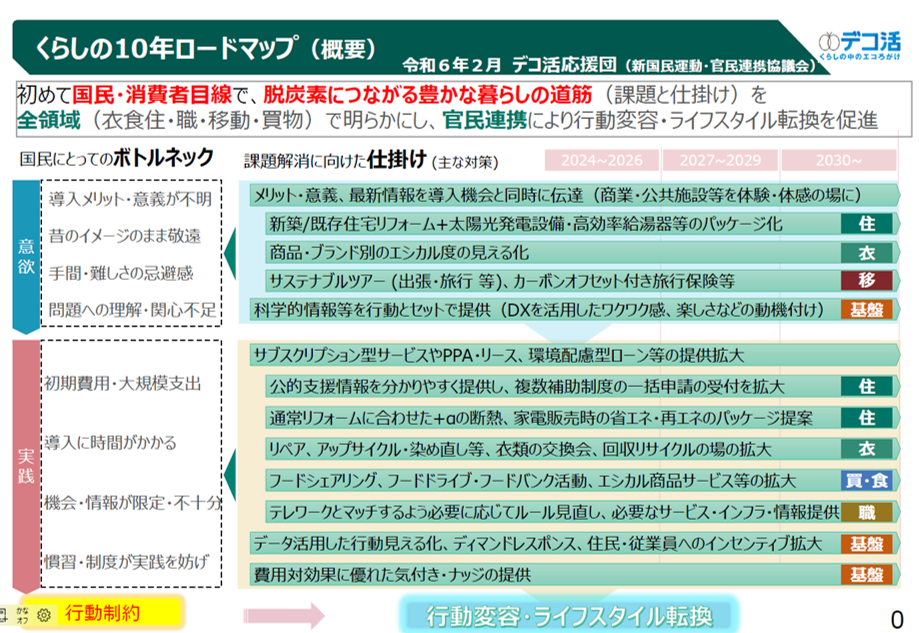Open IME settings gear icon

tap(43, 614)
